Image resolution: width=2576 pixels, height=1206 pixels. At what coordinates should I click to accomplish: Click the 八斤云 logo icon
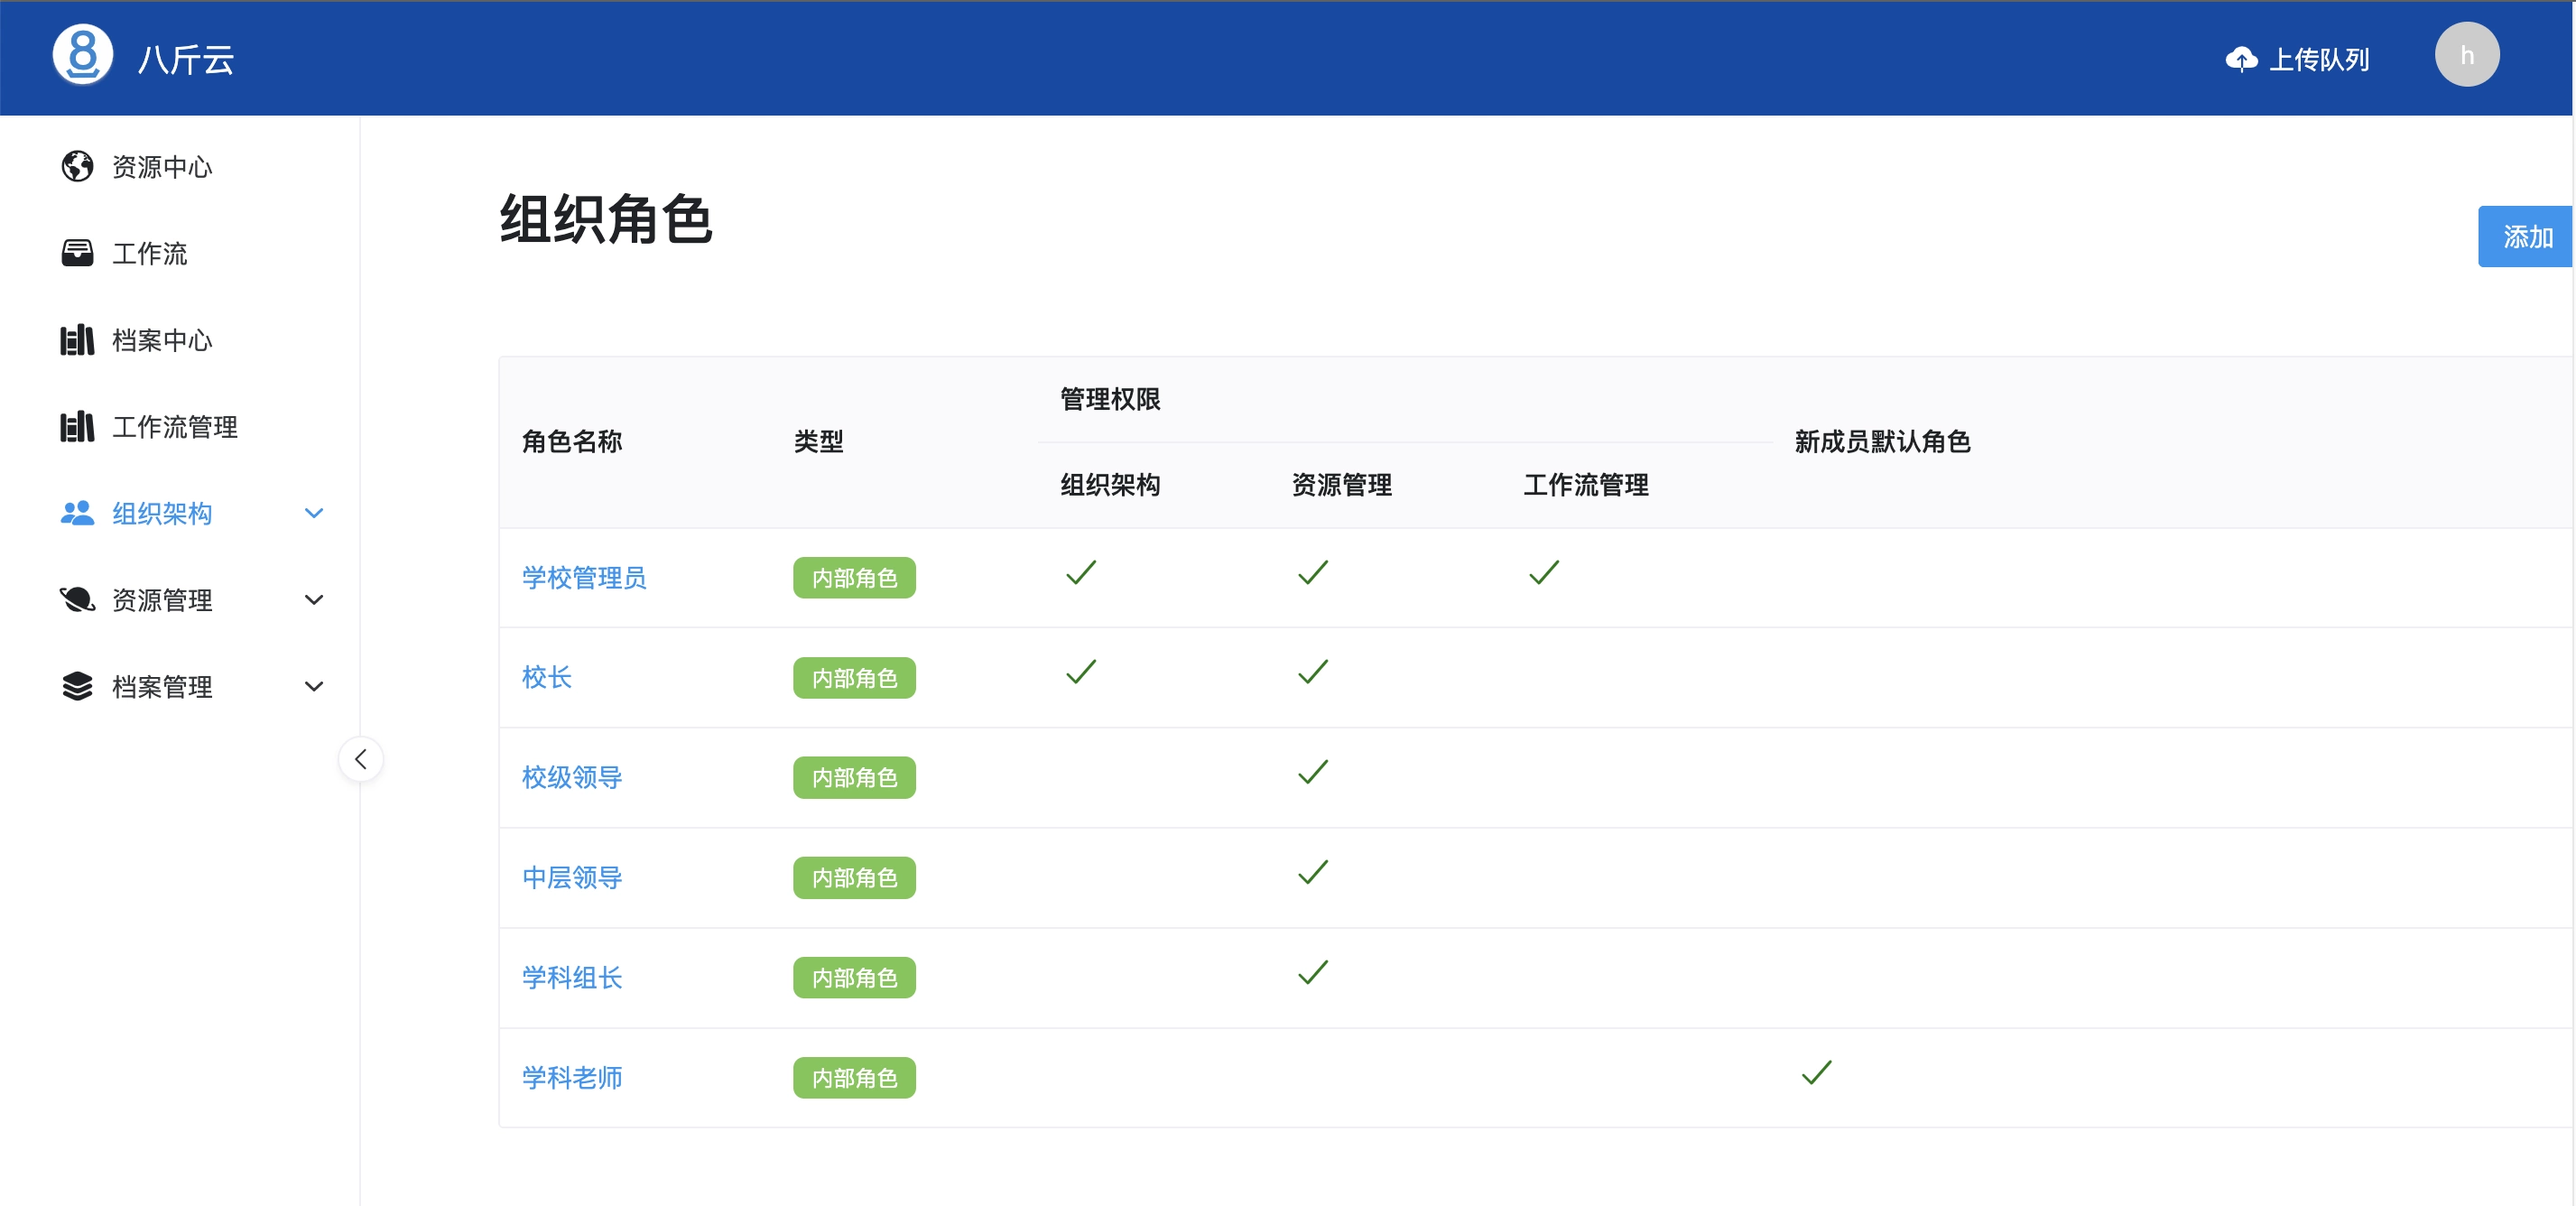point(82,56)
